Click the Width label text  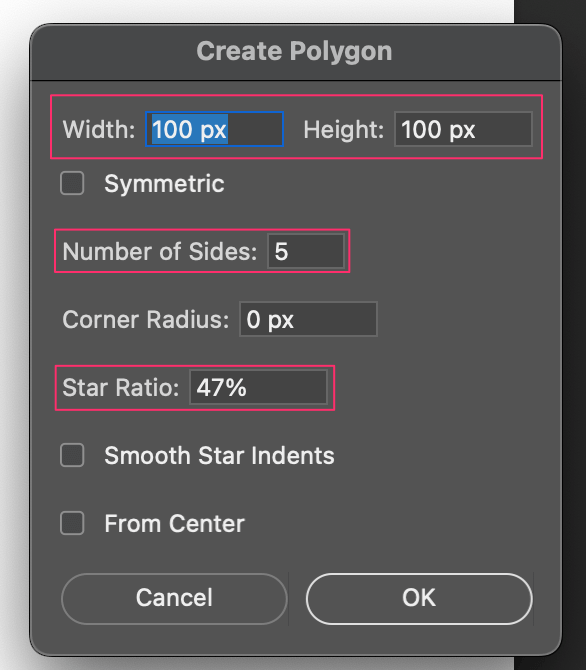click(99, 129)
